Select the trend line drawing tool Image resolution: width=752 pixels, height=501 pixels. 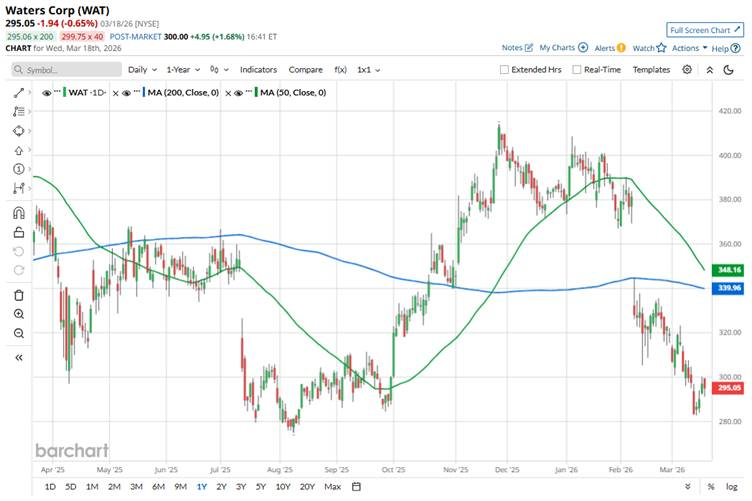click(x=19, y=92)
